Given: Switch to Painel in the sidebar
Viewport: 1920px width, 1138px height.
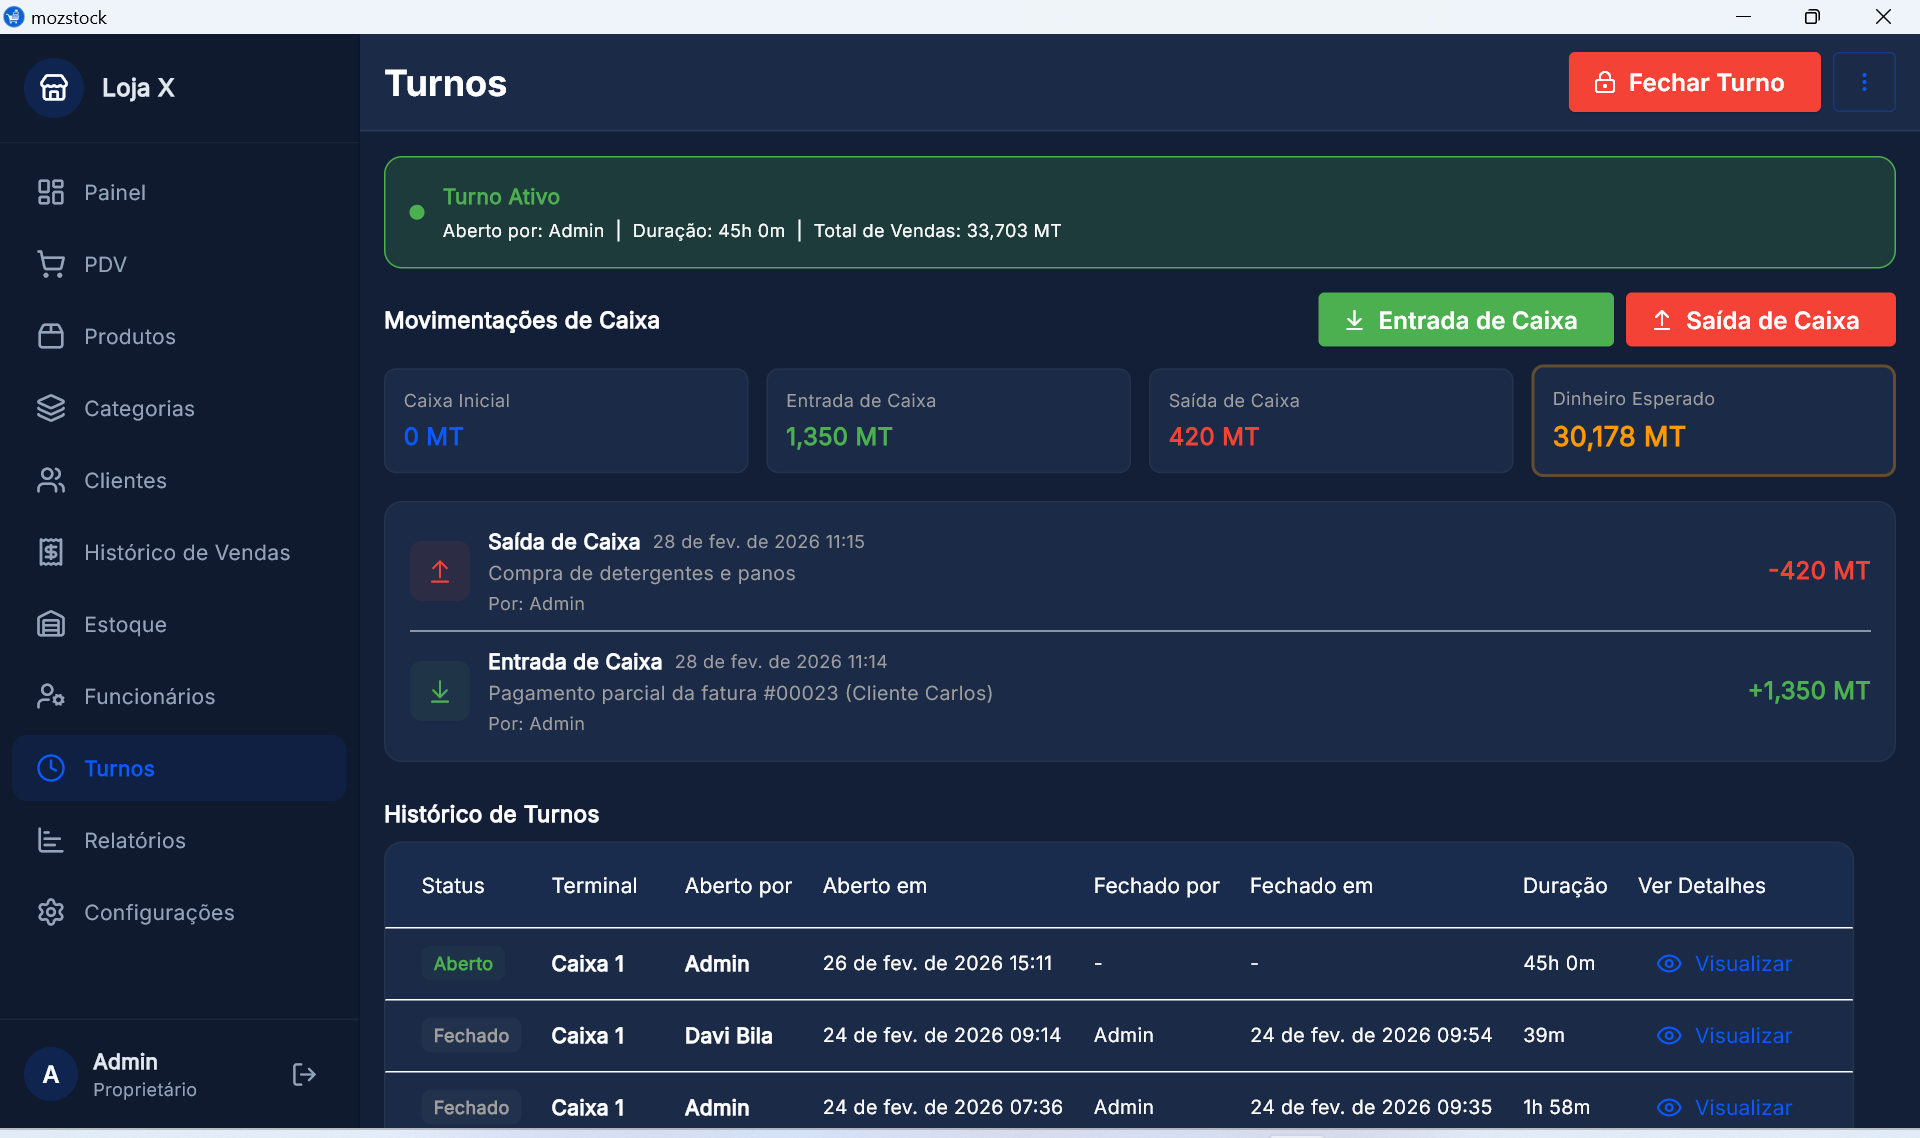Looking at the screenshot, I should [114, 192].
